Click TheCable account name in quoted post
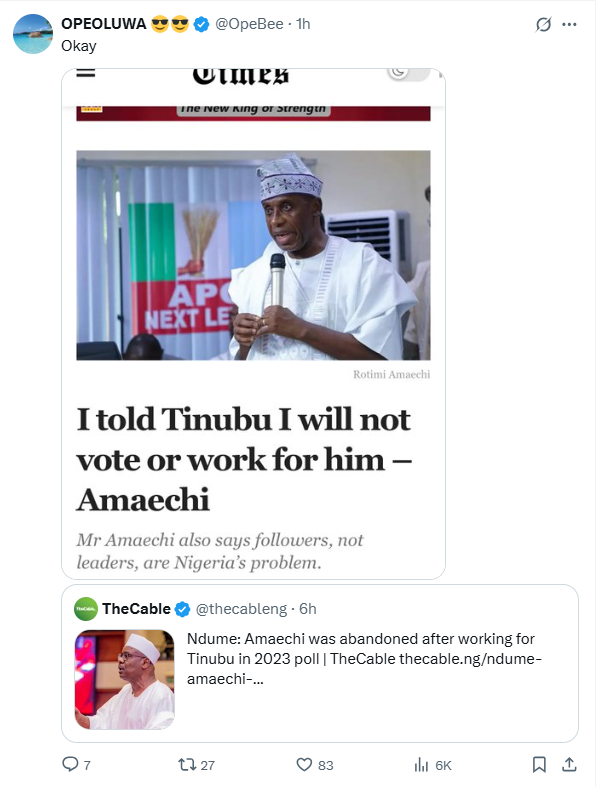Viewport: 598px width, 787px height. [136, 609]
